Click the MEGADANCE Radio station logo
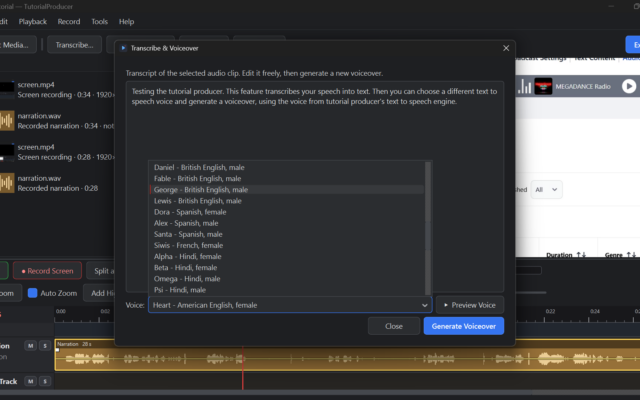 point(543,87)
